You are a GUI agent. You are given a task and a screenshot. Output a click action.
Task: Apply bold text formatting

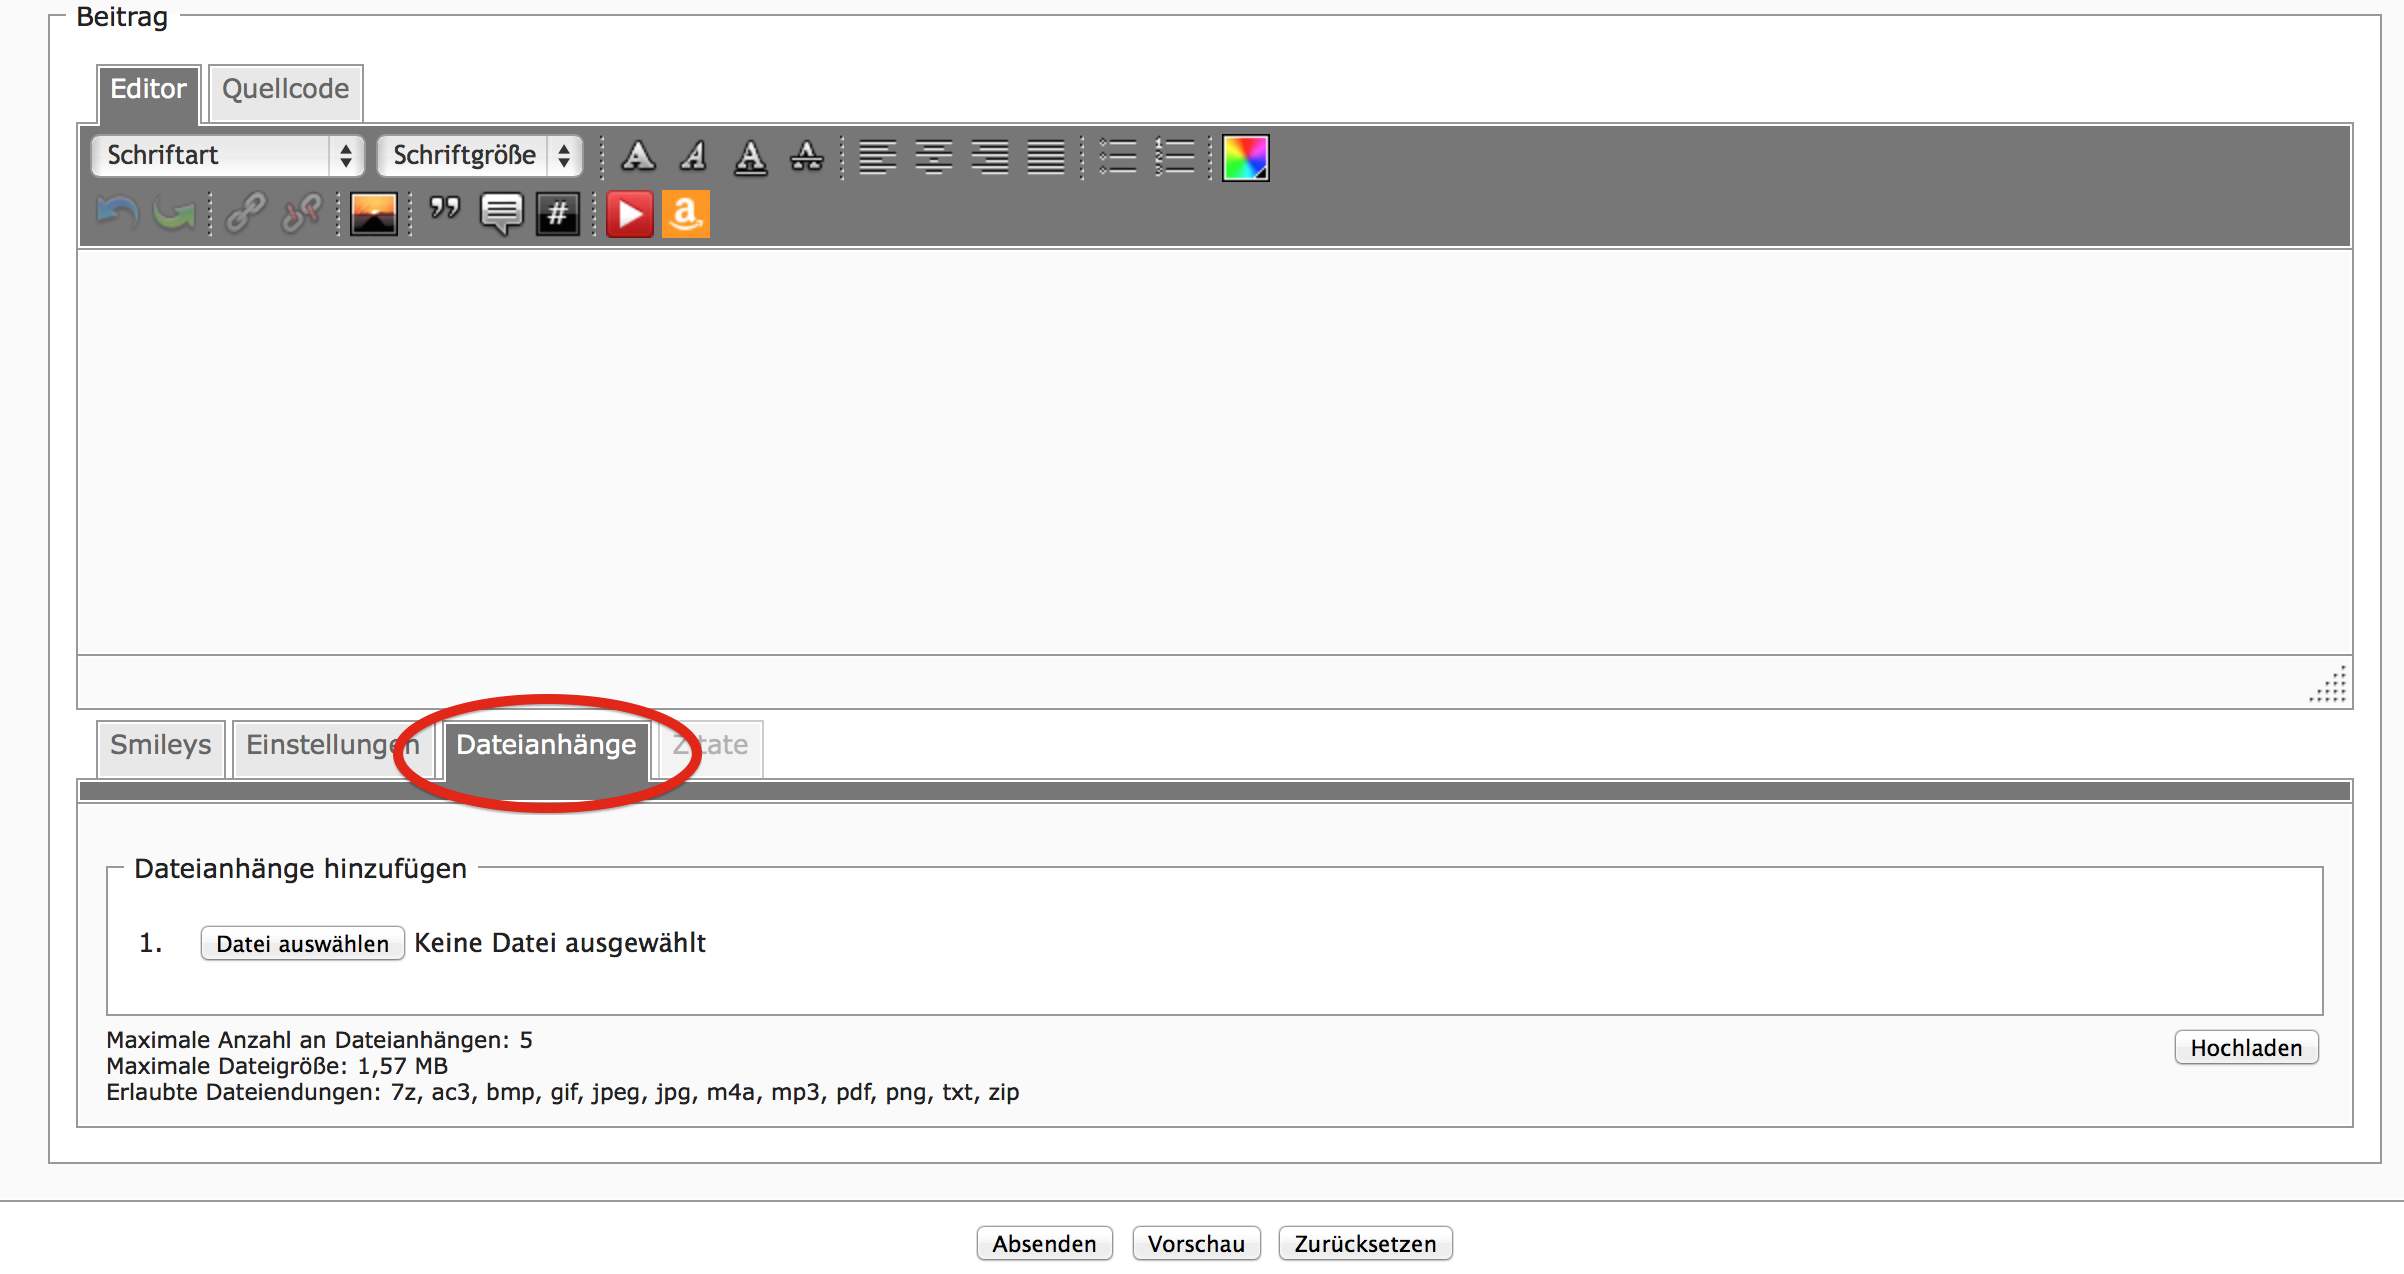638,156
